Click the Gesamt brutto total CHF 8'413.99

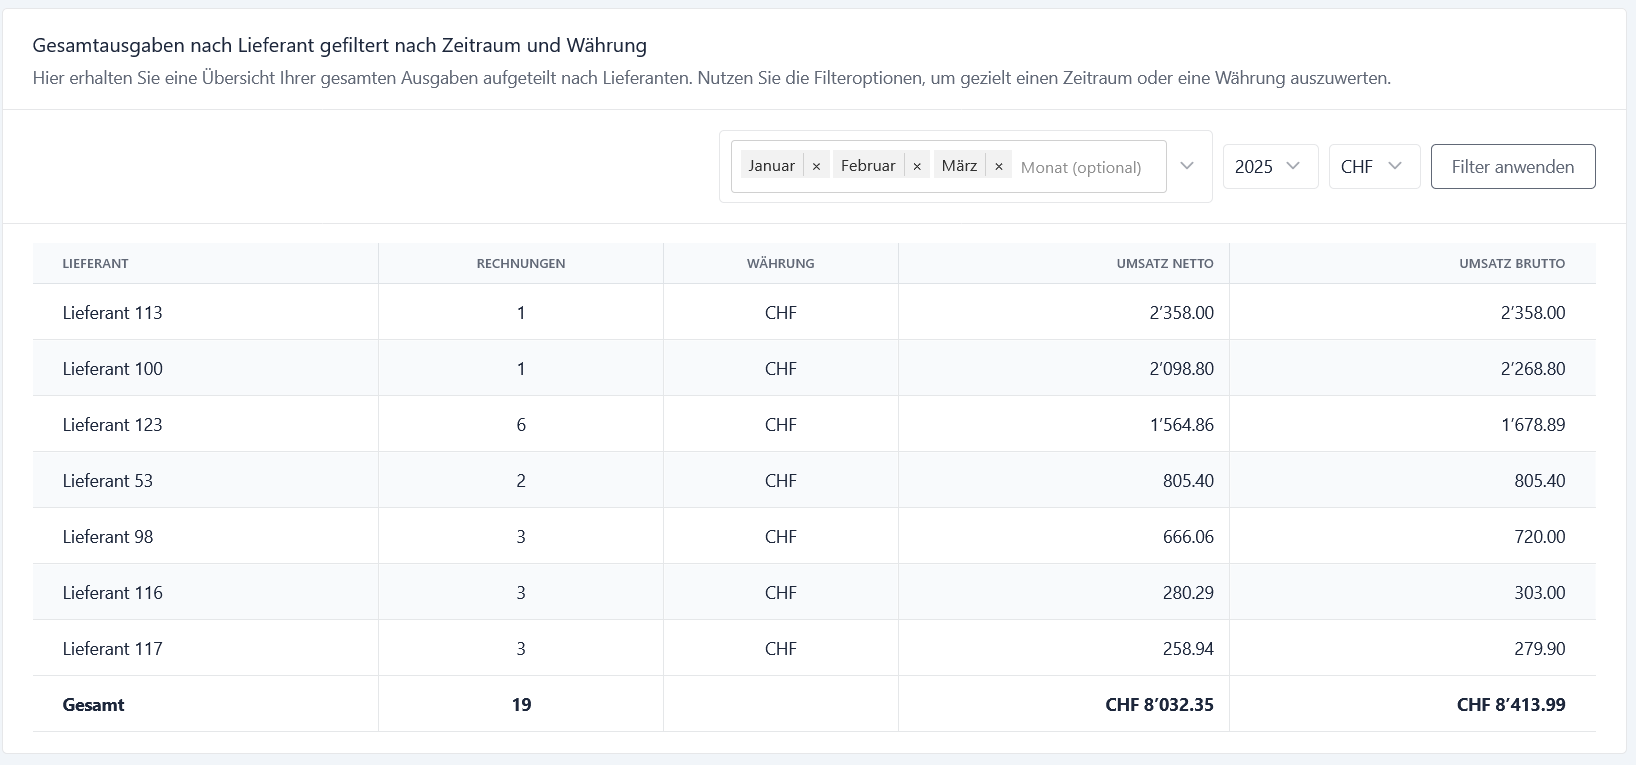(x=1510, y=705)
